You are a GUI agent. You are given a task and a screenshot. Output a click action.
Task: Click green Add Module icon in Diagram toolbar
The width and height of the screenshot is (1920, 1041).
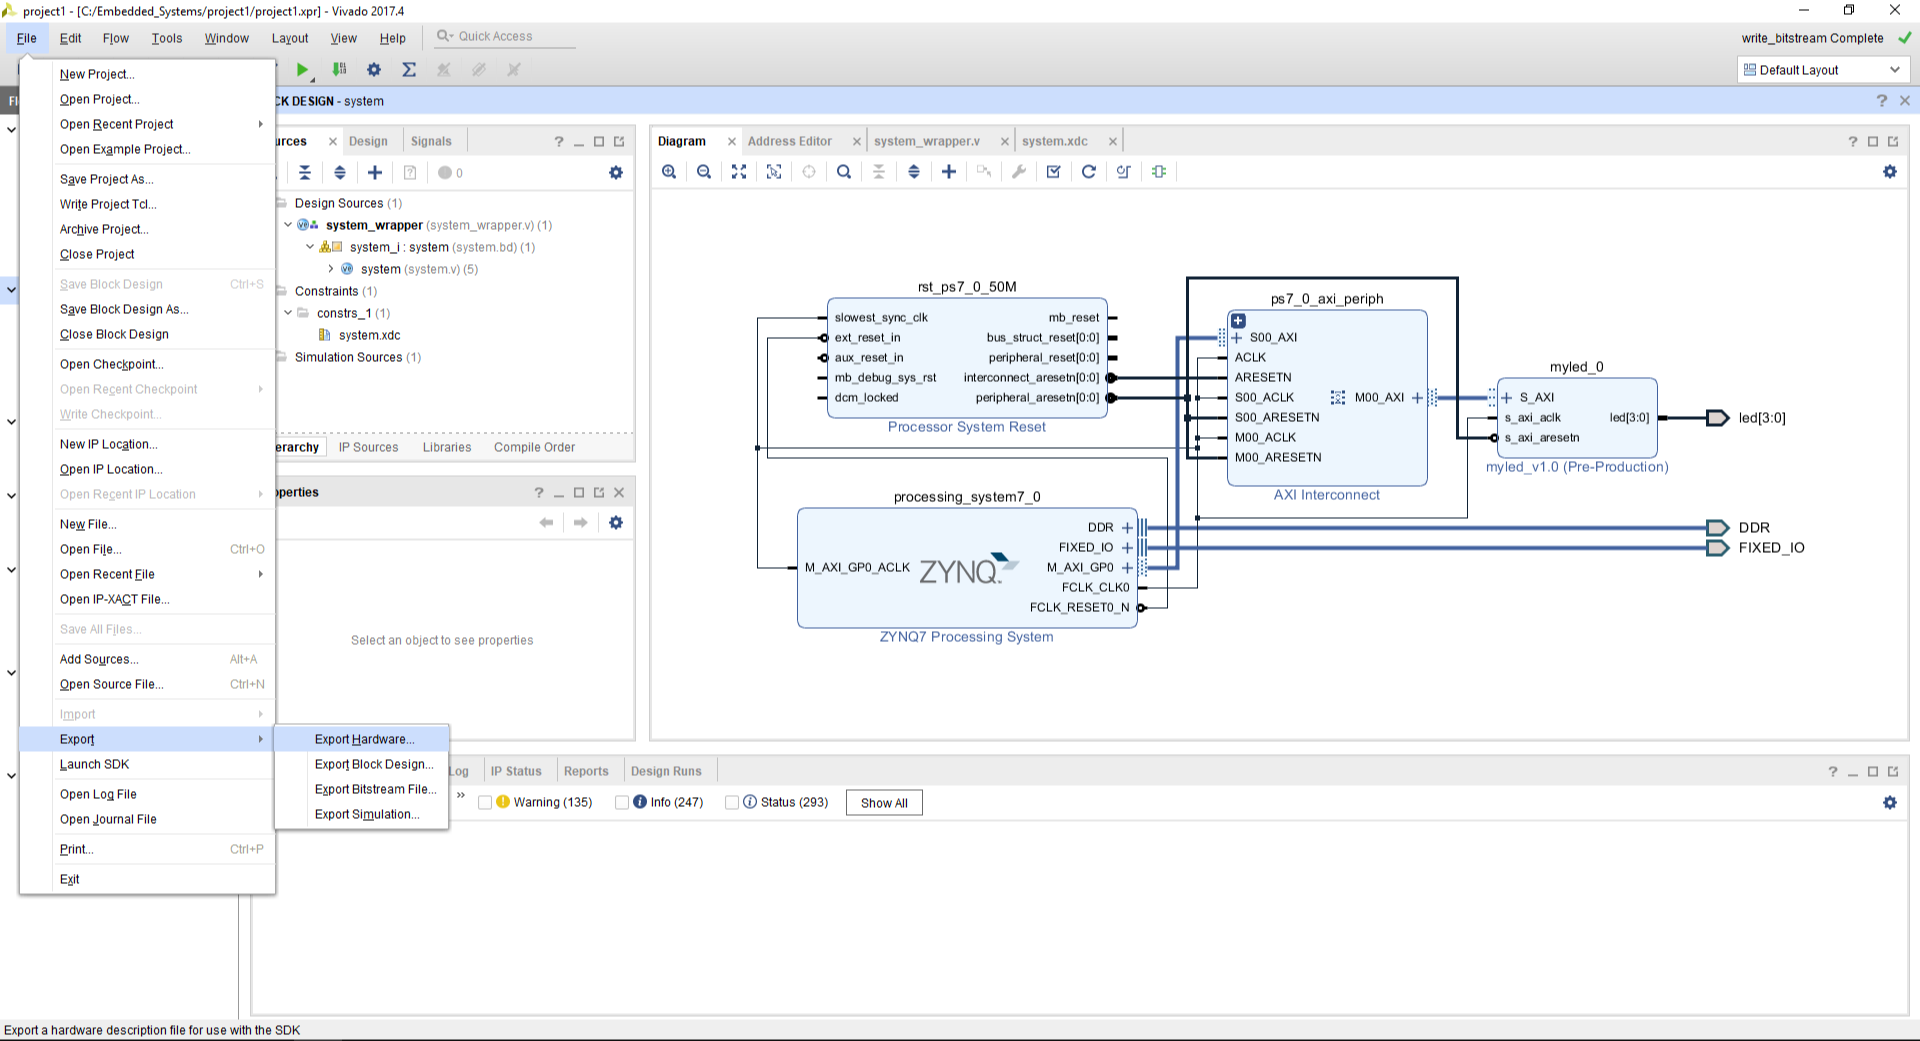click(1159, 172)
